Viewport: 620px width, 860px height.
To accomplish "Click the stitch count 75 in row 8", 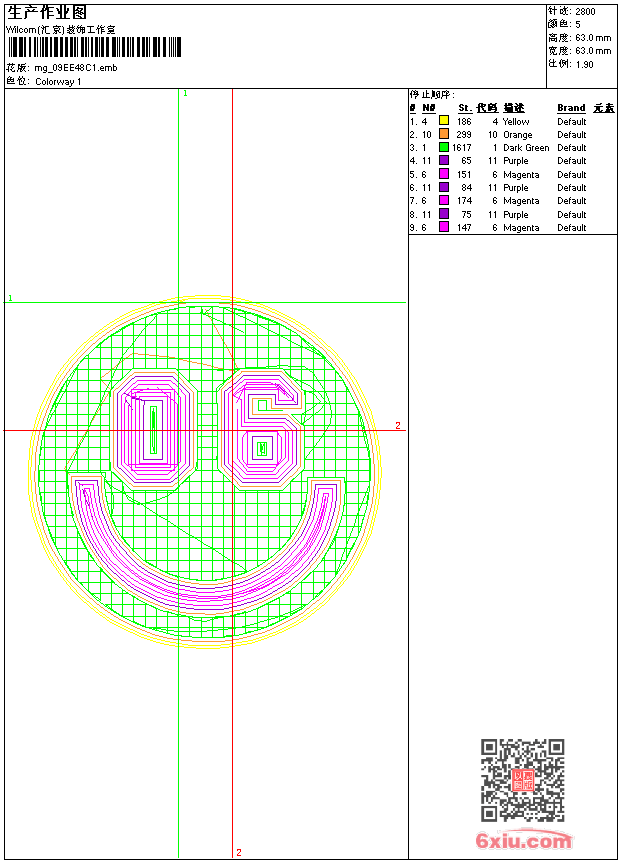I will pos(466,214).
